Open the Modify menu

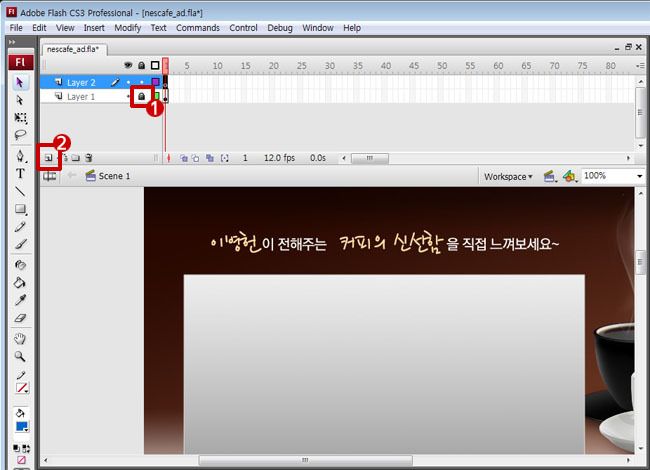pyautogui.click(x=127, y=28)
